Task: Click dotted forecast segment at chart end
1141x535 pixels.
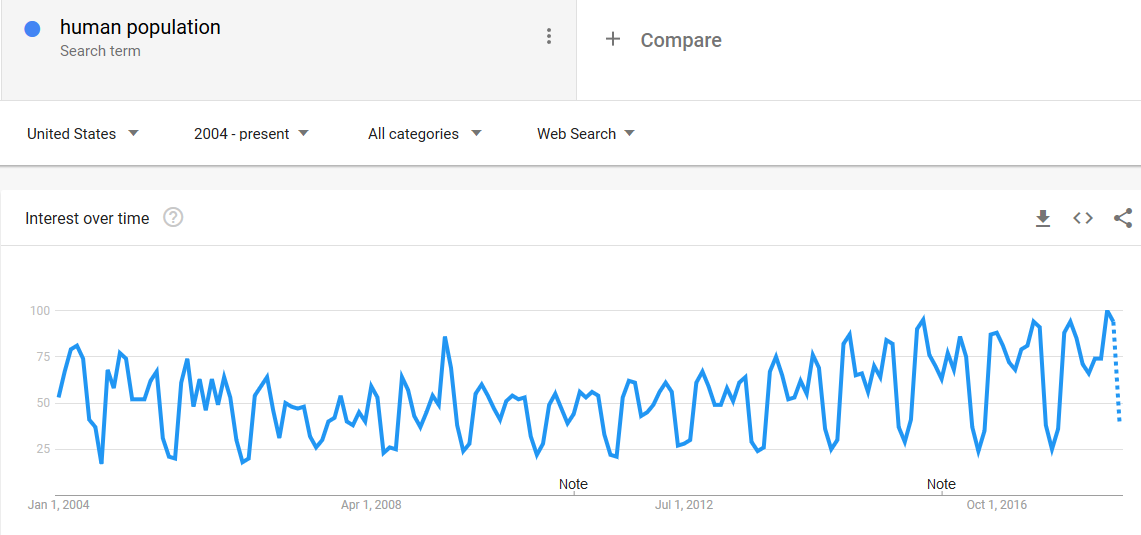Action: coord(1116,371)
